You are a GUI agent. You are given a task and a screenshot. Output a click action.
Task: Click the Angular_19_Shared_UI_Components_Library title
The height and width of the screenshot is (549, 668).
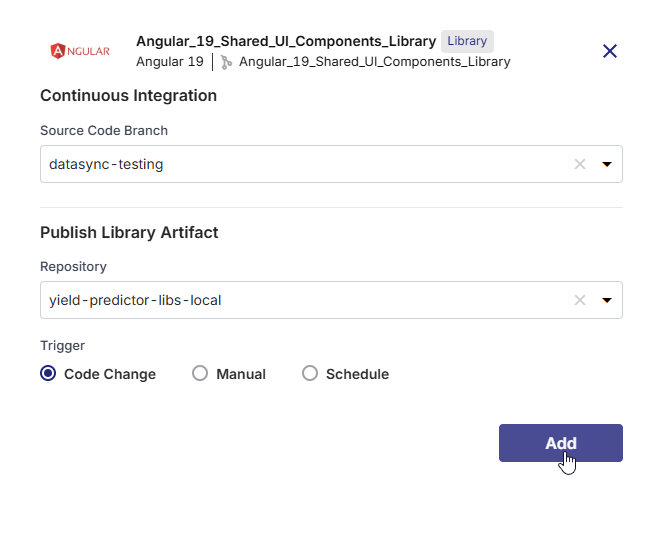pyautogui.click(x=286, y=41)
